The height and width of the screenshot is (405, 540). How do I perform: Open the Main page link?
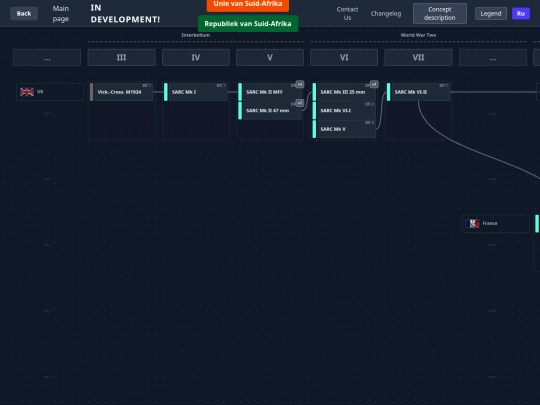click(x=61, y=13)
